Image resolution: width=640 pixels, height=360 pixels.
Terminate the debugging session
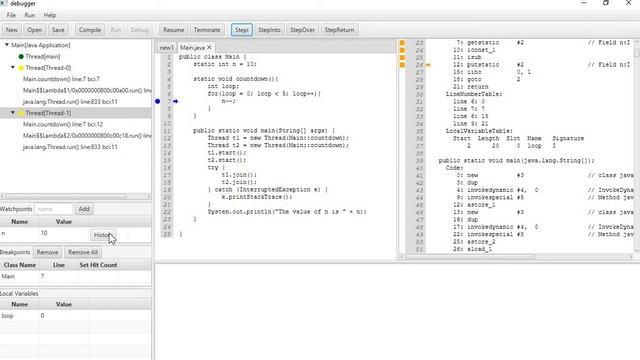pos(207,30)
